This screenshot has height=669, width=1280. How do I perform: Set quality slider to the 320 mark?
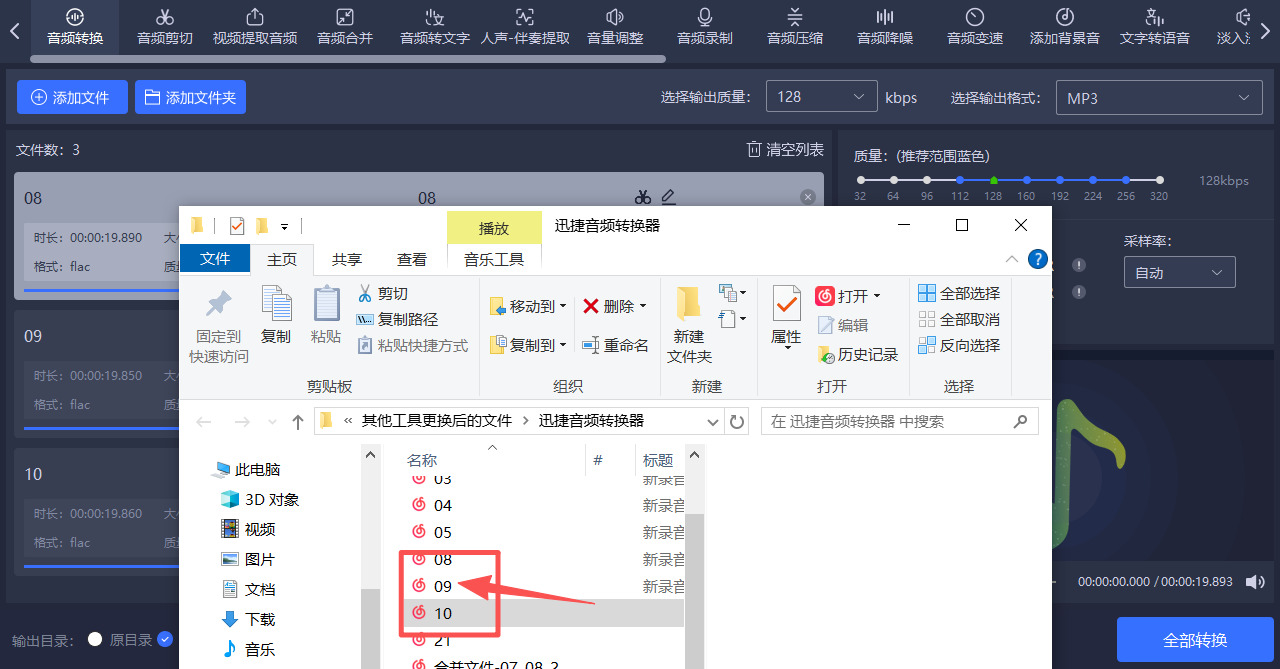tap(1159, 180)
